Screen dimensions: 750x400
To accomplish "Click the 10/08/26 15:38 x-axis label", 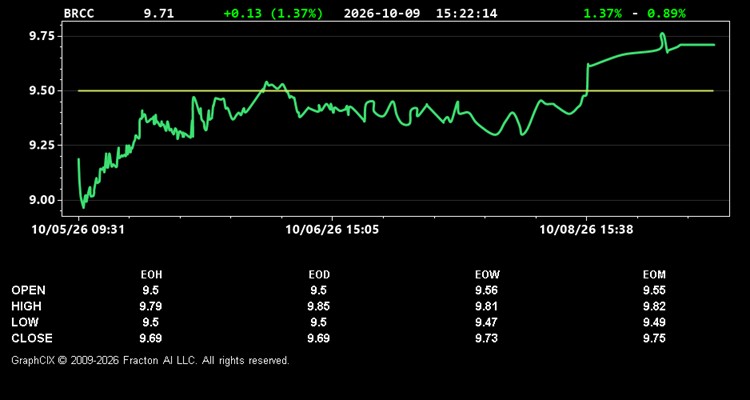I will [x=586, y=230].
